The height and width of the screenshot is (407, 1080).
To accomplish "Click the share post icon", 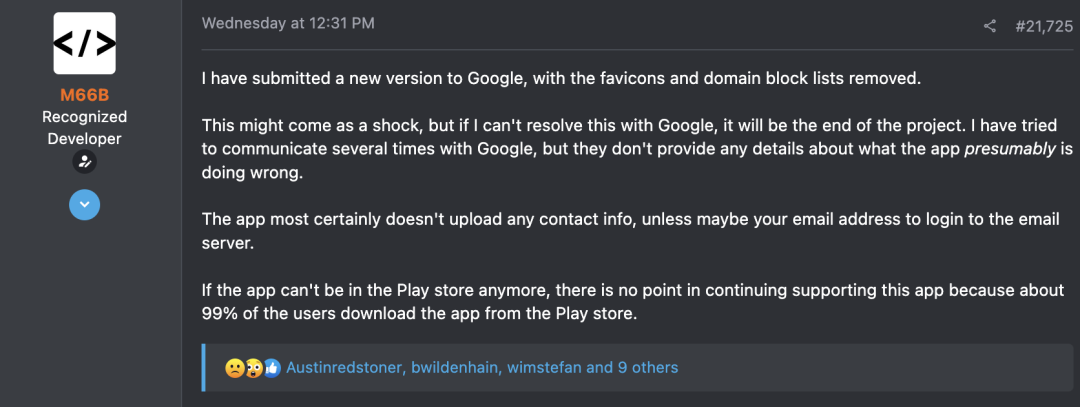I will [990, 26].
